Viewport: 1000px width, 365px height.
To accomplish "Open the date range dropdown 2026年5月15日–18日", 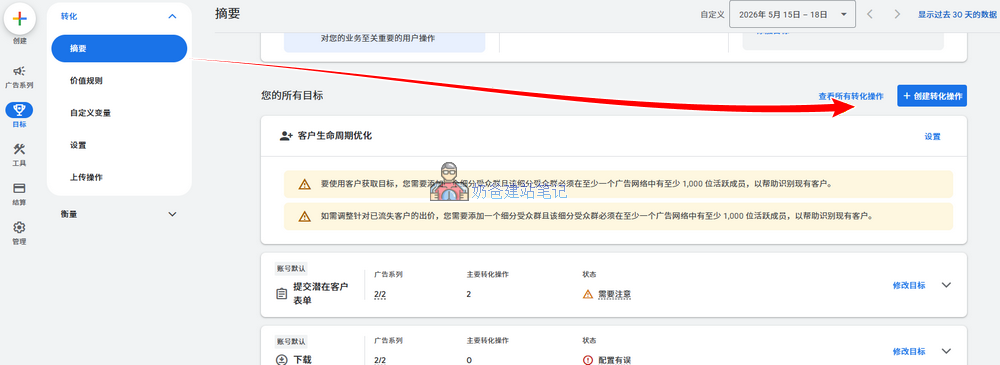I will 792,14.
